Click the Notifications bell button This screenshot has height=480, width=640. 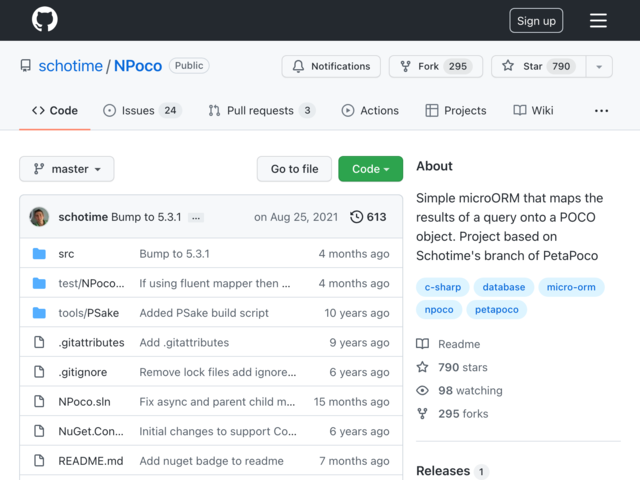coord(331,66)
